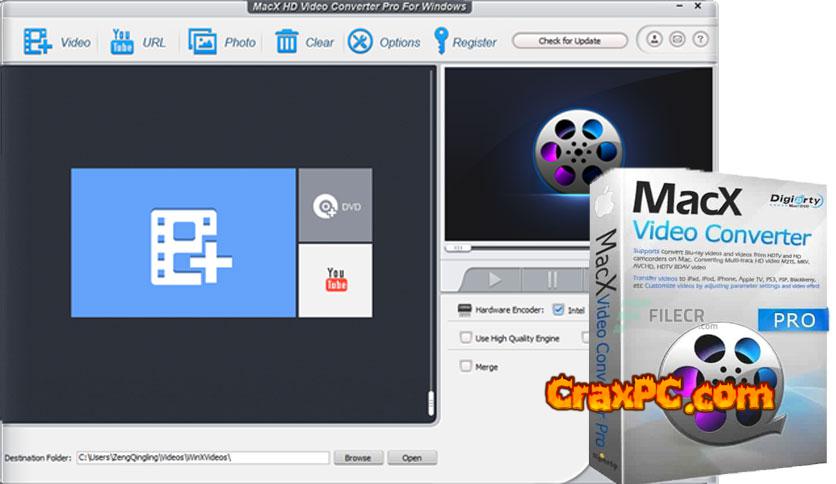Click the DVD tile in main panel

(335, 205)
